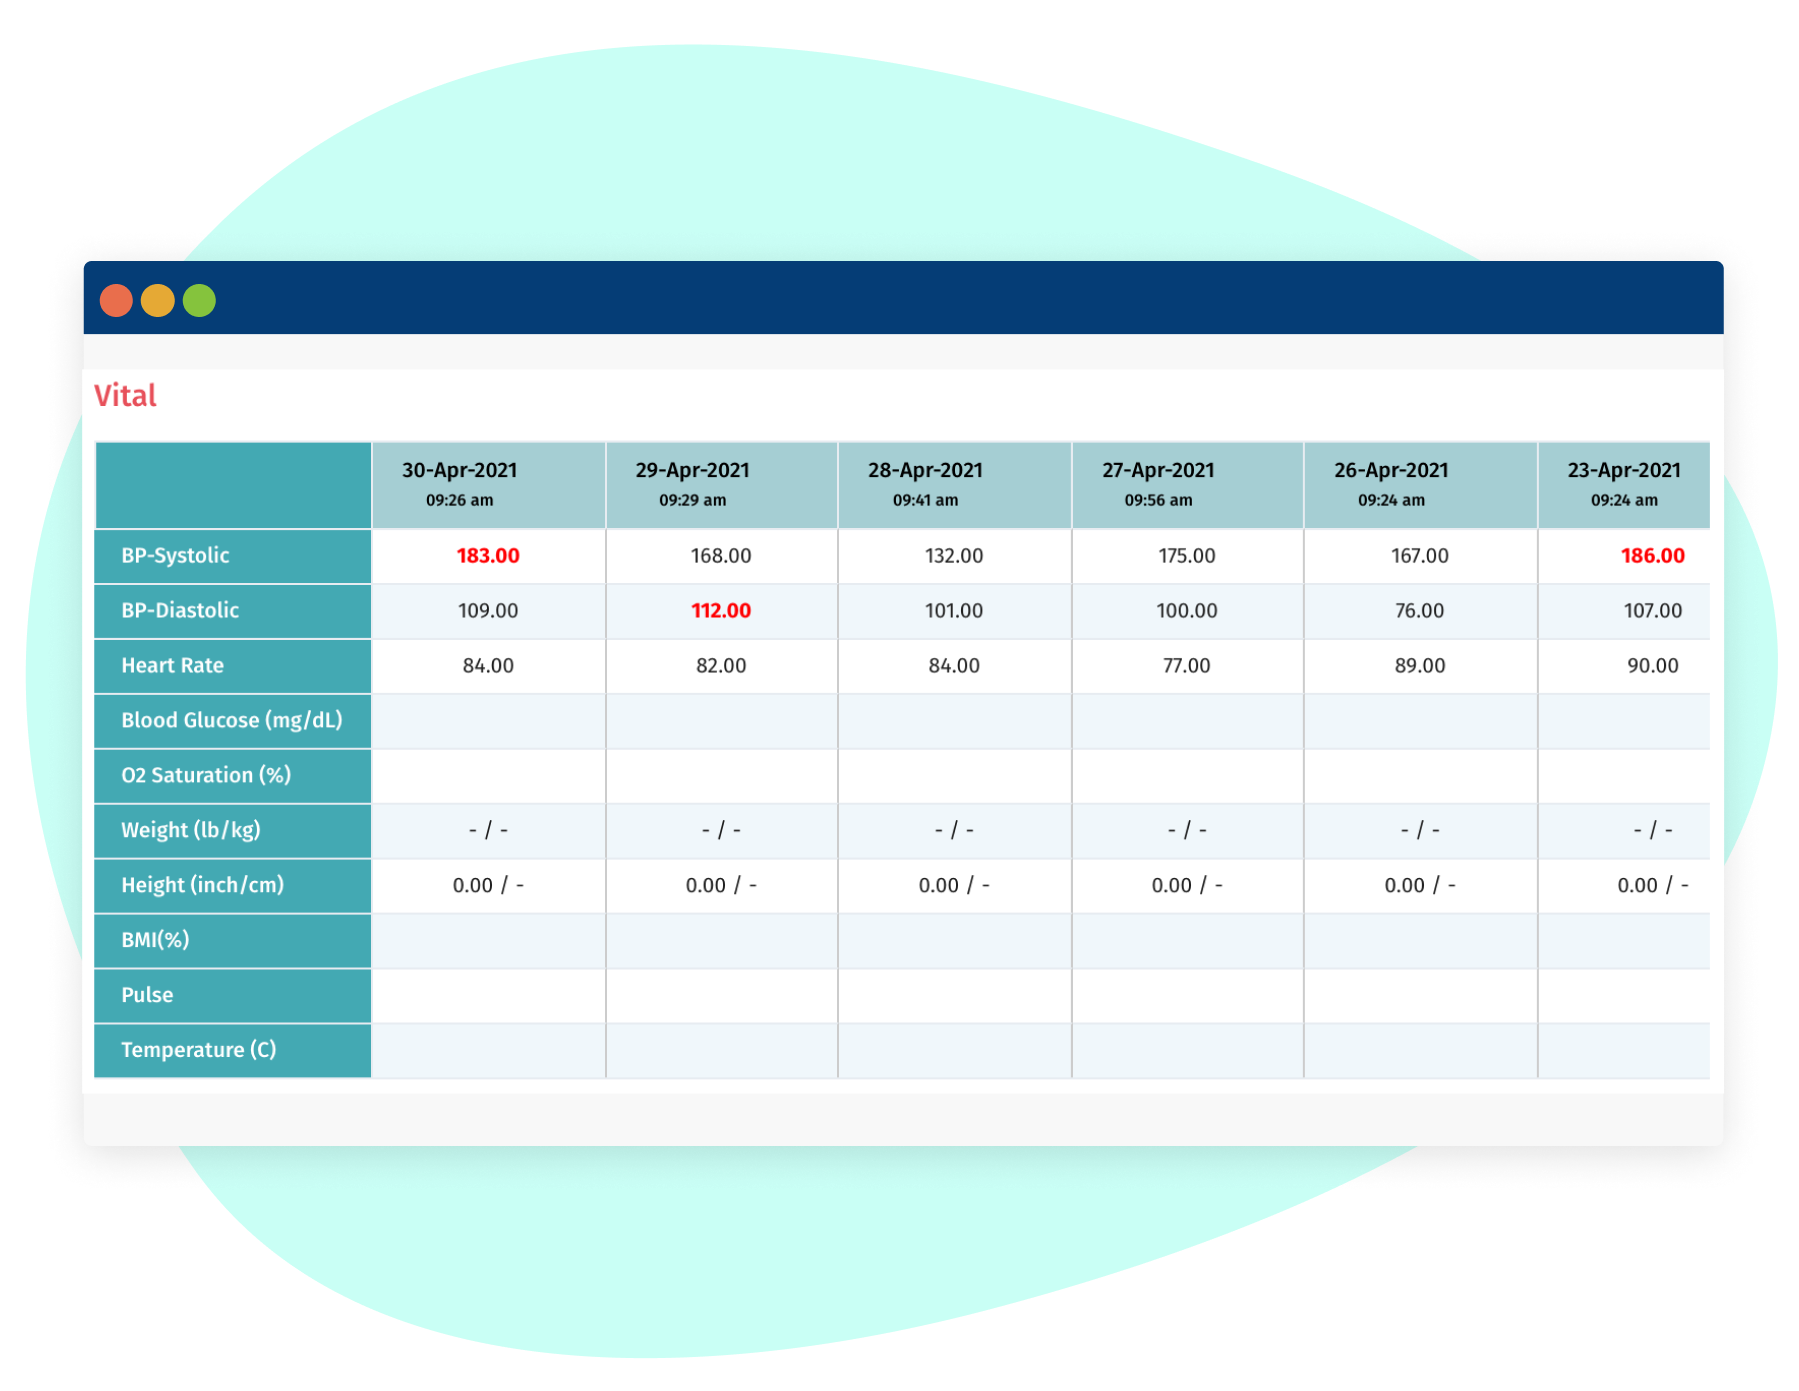Click the 168.00 systolic value

pyautogui.click(x=721, y=556)
